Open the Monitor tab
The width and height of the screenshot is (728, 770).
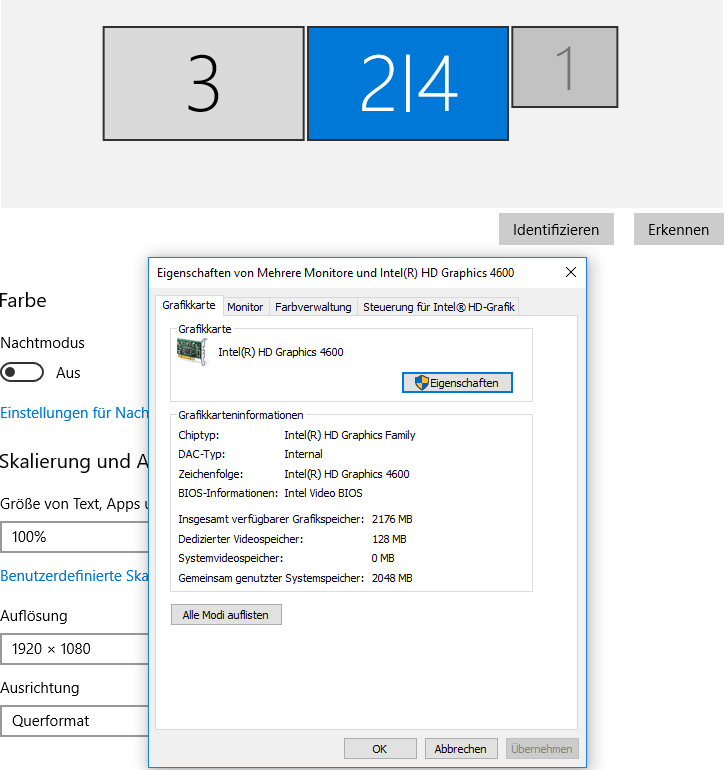coord(245,307)
